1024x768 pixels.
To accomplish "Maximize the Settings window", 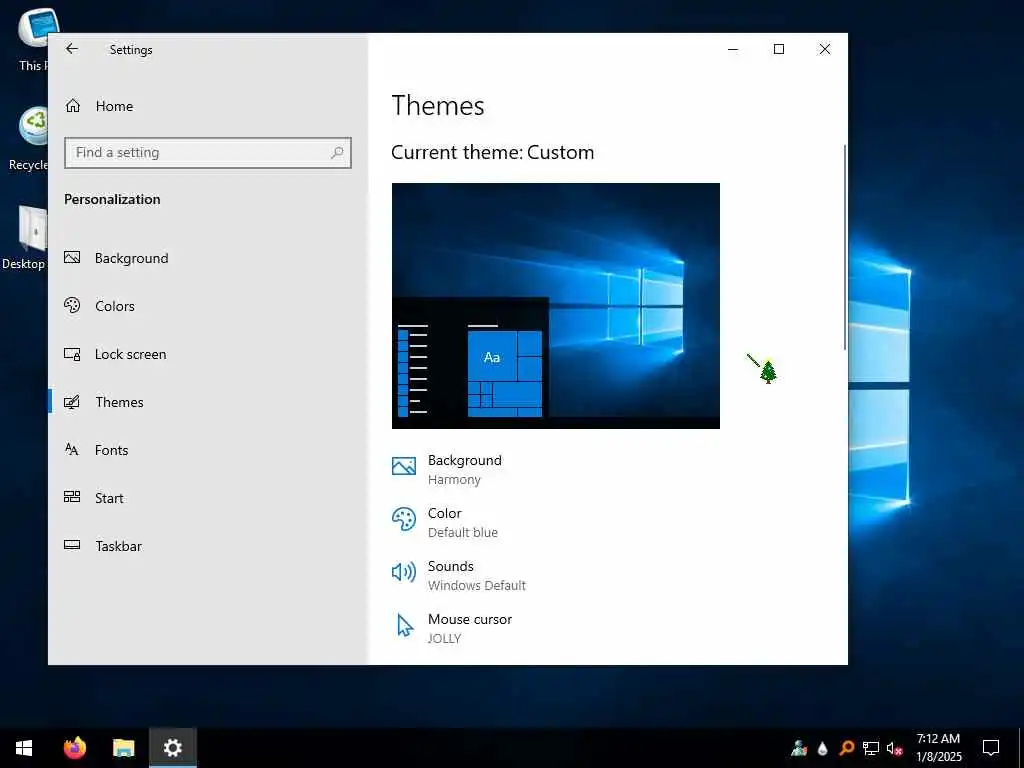I will (778, 49).
